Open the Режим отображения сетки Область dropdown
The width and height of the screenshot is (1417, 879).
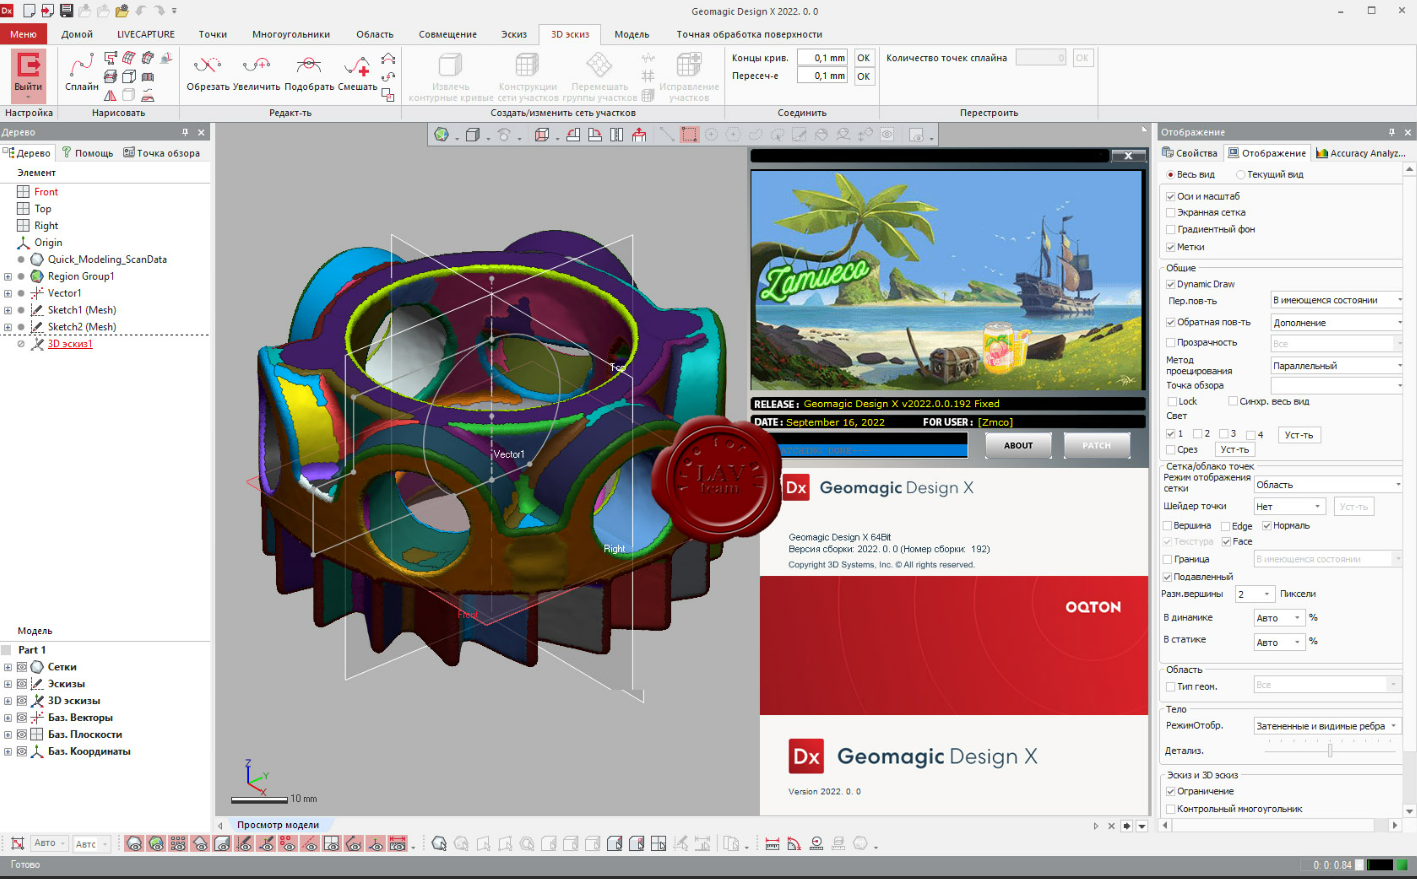coord(1329,484)
